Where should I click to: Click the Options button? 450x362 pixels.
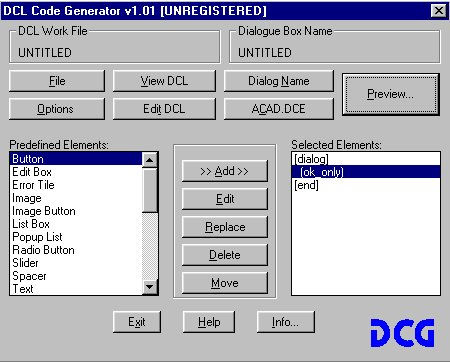[57, 109]
